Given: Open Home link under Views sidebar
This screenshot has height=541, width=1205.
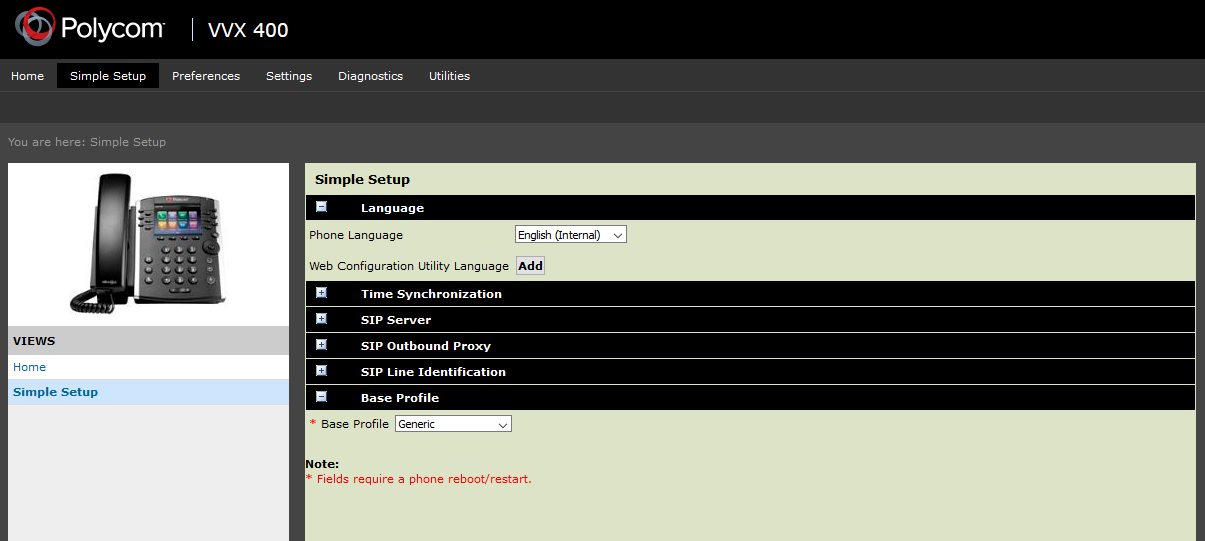Looking at the screenshot, I should pos(29,367).
